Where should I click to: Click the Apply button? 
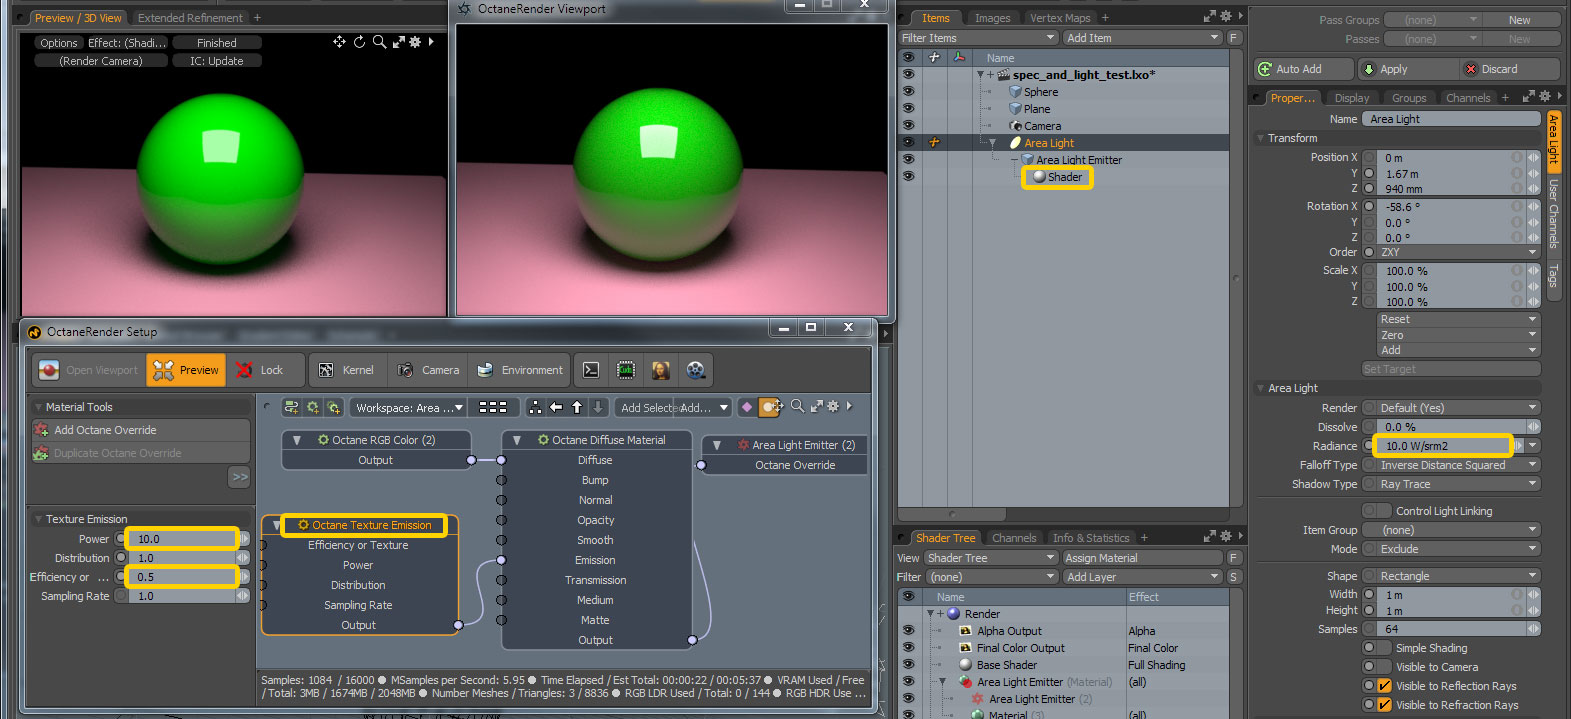1407,69
